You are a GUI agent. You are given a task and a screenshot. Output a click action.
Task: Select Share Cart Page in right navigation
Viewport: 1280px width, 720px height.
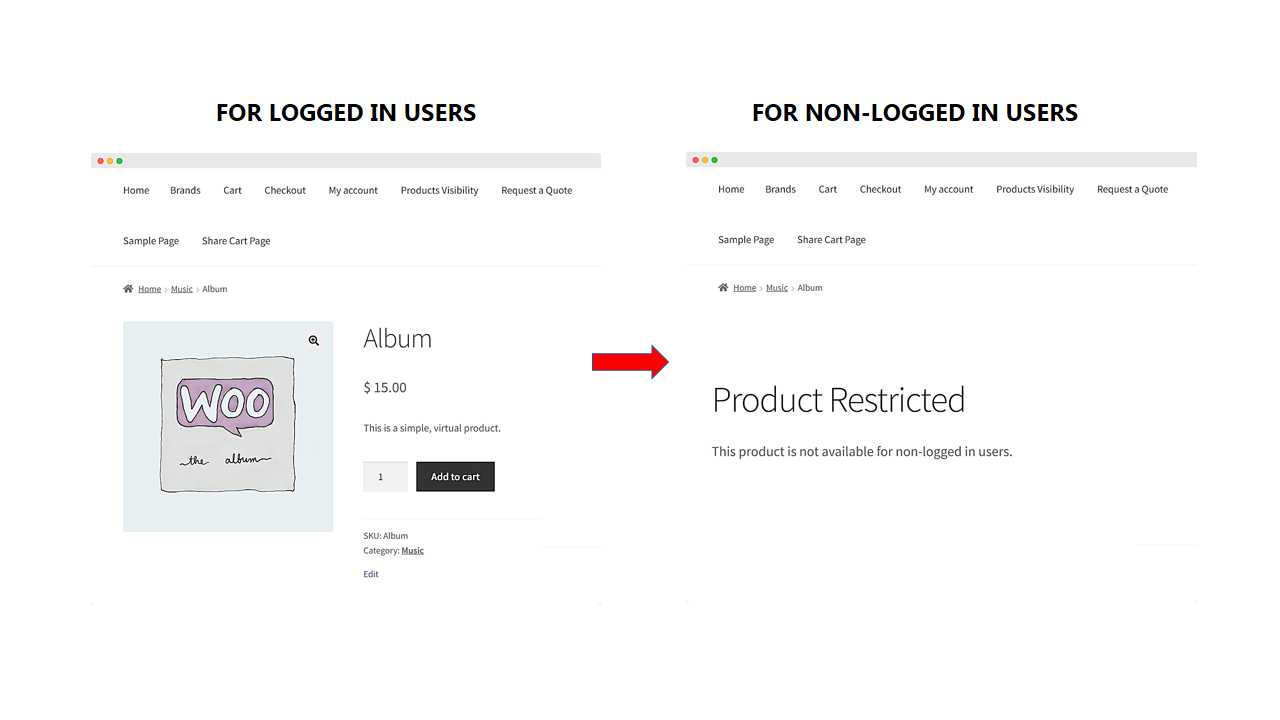(x=831, y=239)
